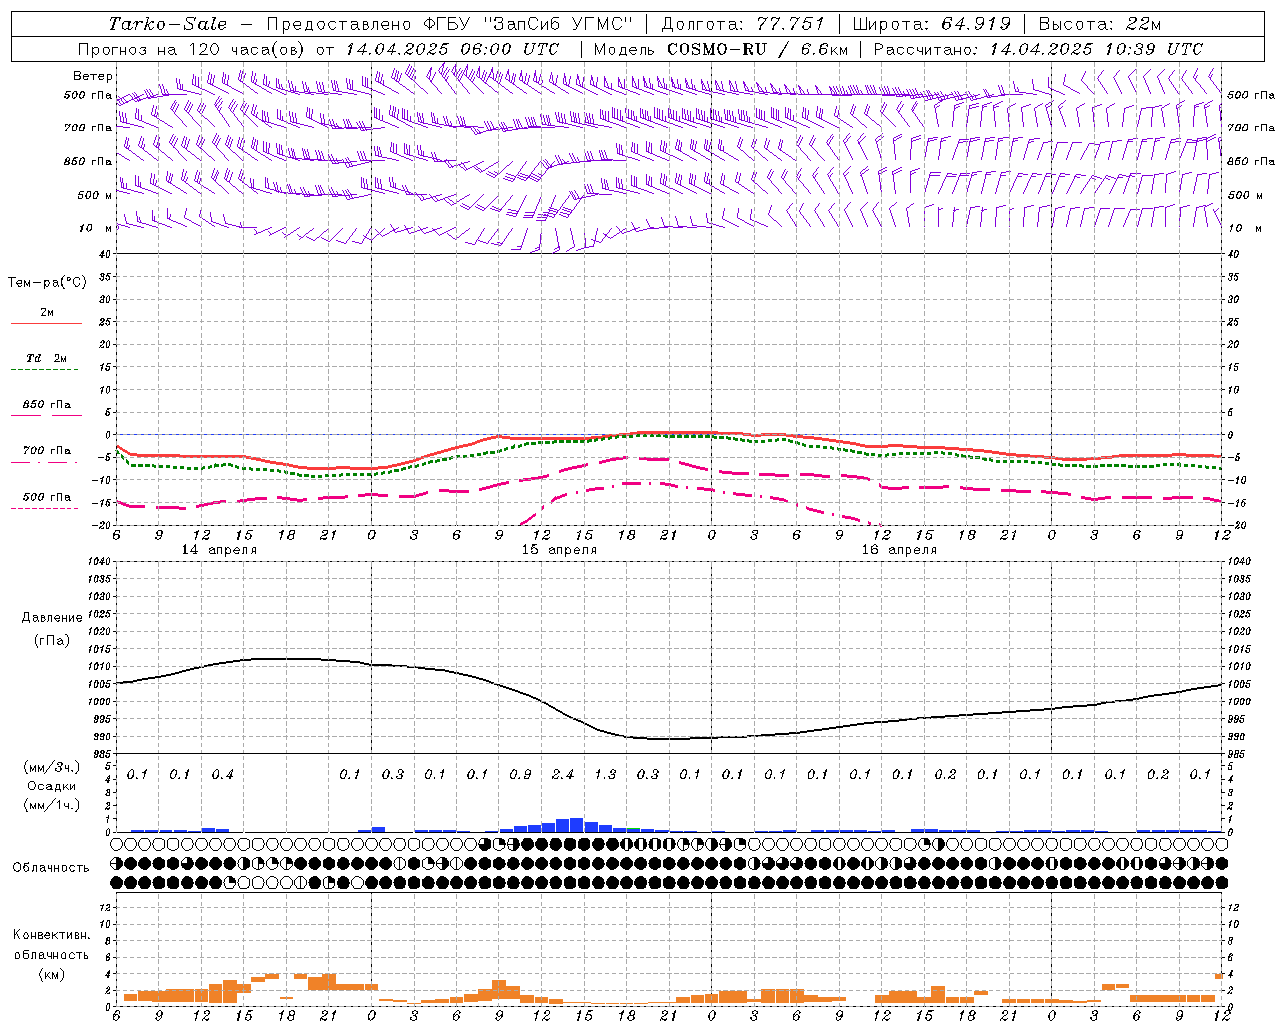This screenshot has width=1280, height=1024.
Task: Click the Осадки precipitation label
Action: pyautogui.click(x=52, y=786)
